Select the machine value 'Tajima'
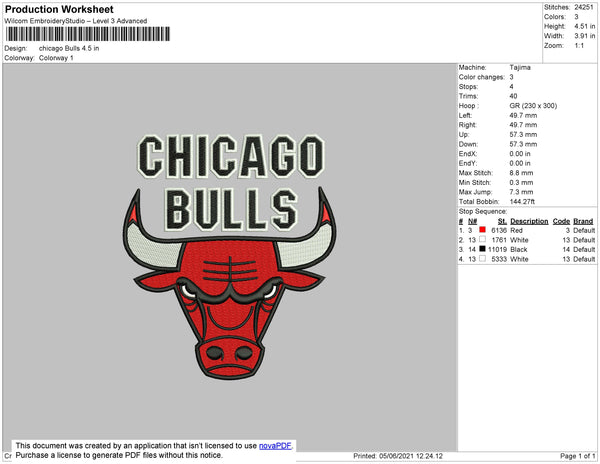This screenshot has width=600, height=464. tap(520, 67)
